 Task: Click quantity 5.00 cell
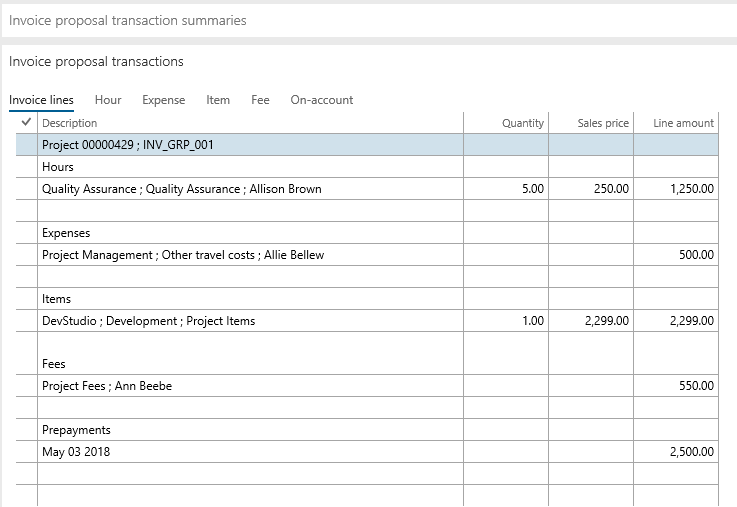506,189
